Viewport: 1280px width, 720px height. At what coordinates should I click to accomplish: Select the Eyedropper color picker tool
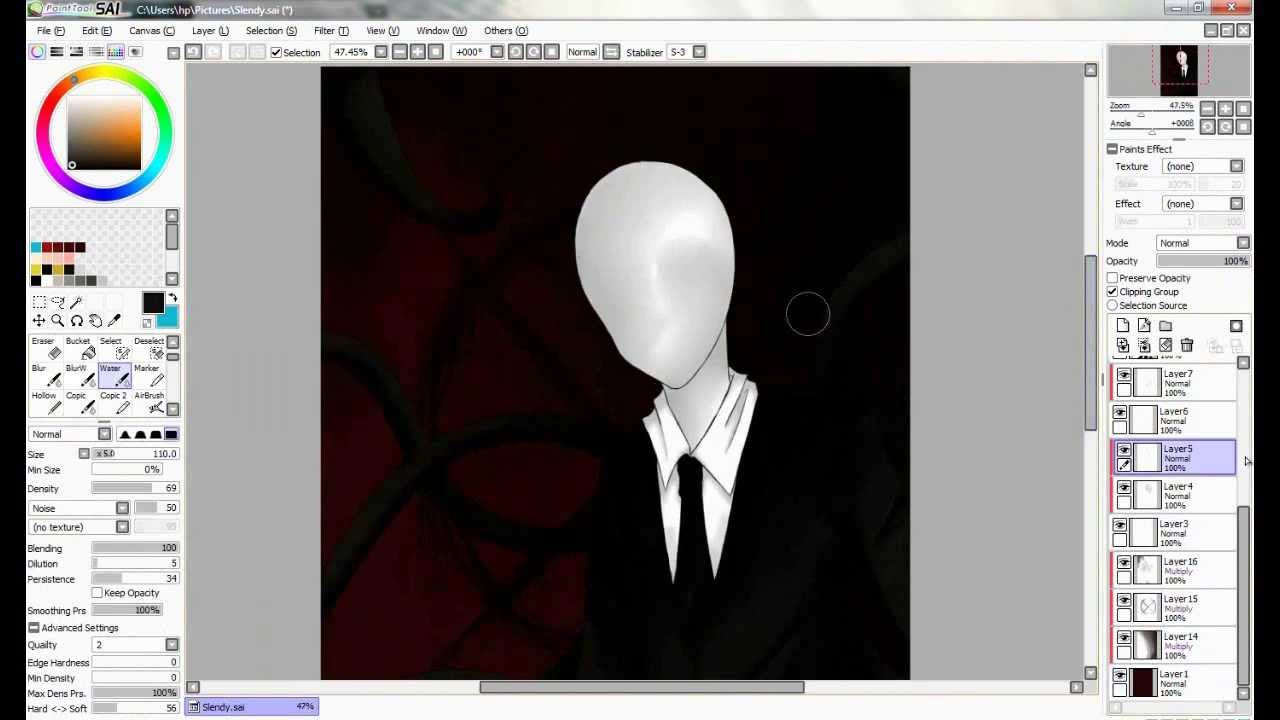114,321
